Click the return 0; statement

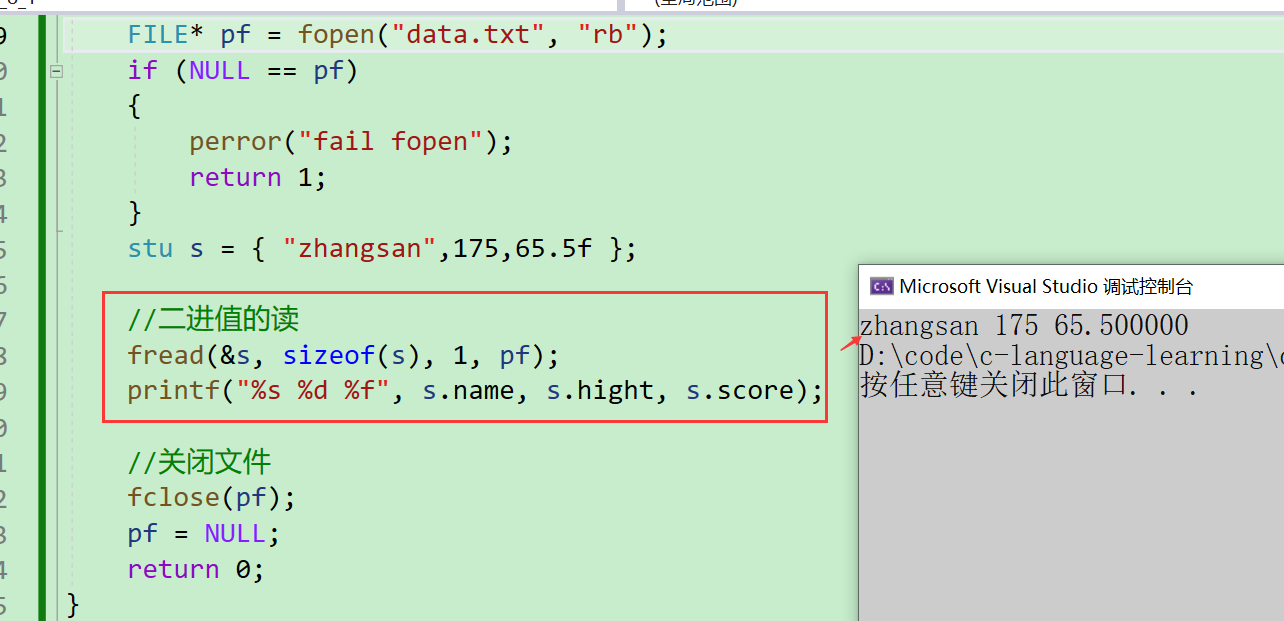196,569
